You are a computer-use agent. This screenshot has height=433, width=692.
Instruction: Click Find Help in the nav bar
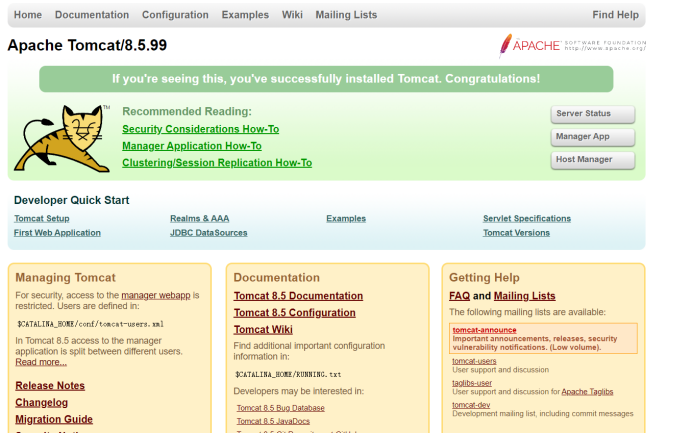[x=615, y=15]
